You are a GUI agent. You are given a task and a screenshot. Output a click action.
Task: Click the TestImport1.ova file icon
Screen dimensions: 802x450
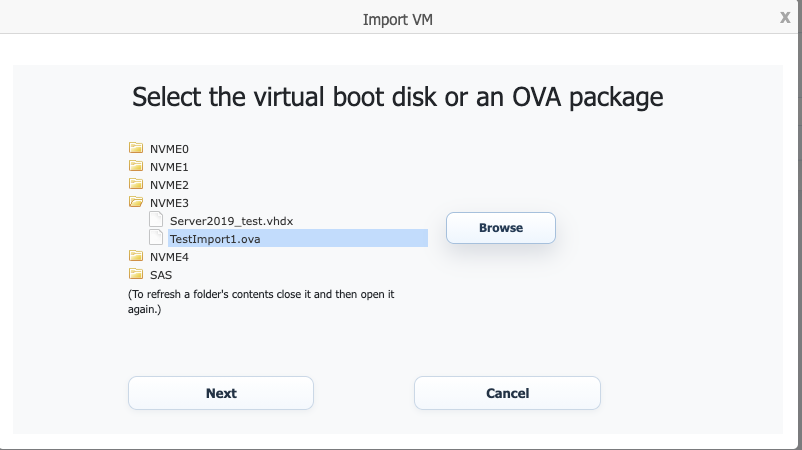coord(156,238)
